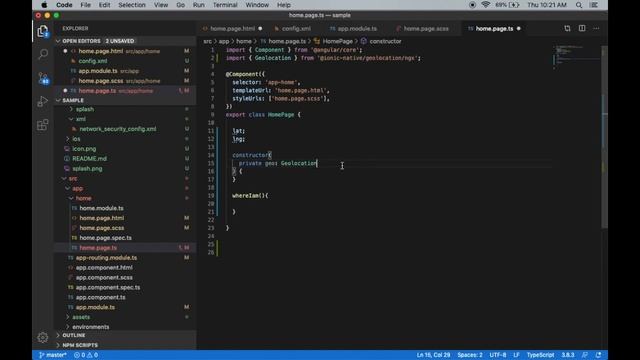Open the More Actions ellipsis menu
The image size is (640, 360).
point(596,29)
